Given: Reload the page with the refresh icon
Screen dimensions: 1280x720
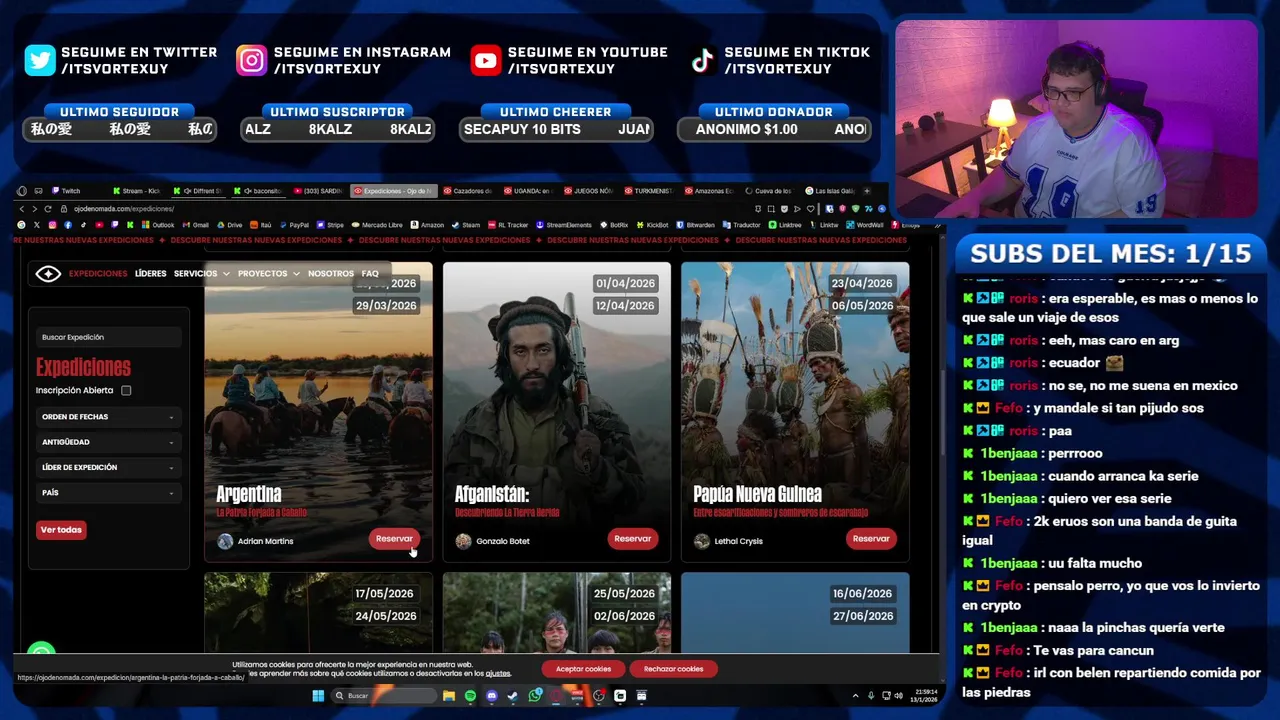Looking at the screenshot, I should tap(47, 209).
